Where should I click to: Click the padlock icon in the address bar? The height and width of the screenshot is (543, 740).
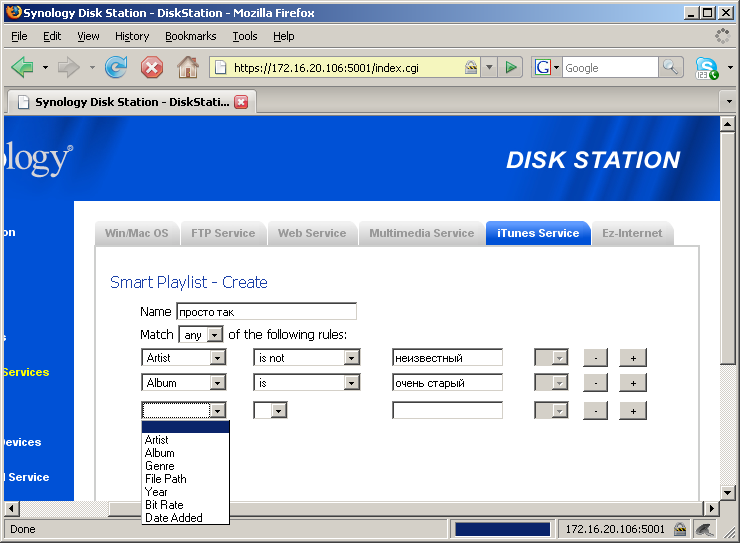click(471, 67)
